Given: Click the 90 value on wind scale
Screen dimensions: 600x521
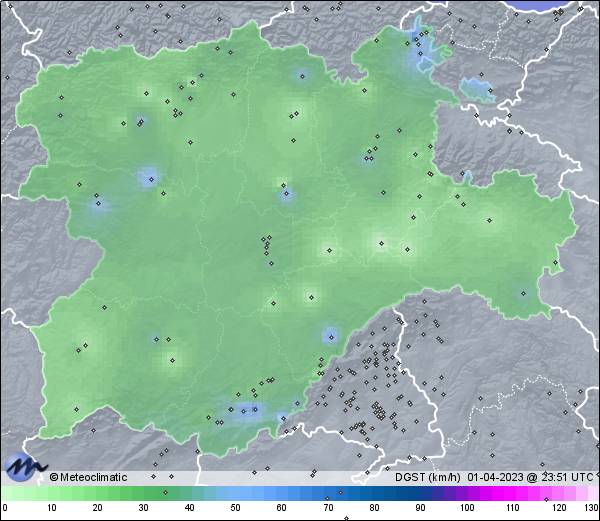Looking at the screenshot, I should [420, 508].
